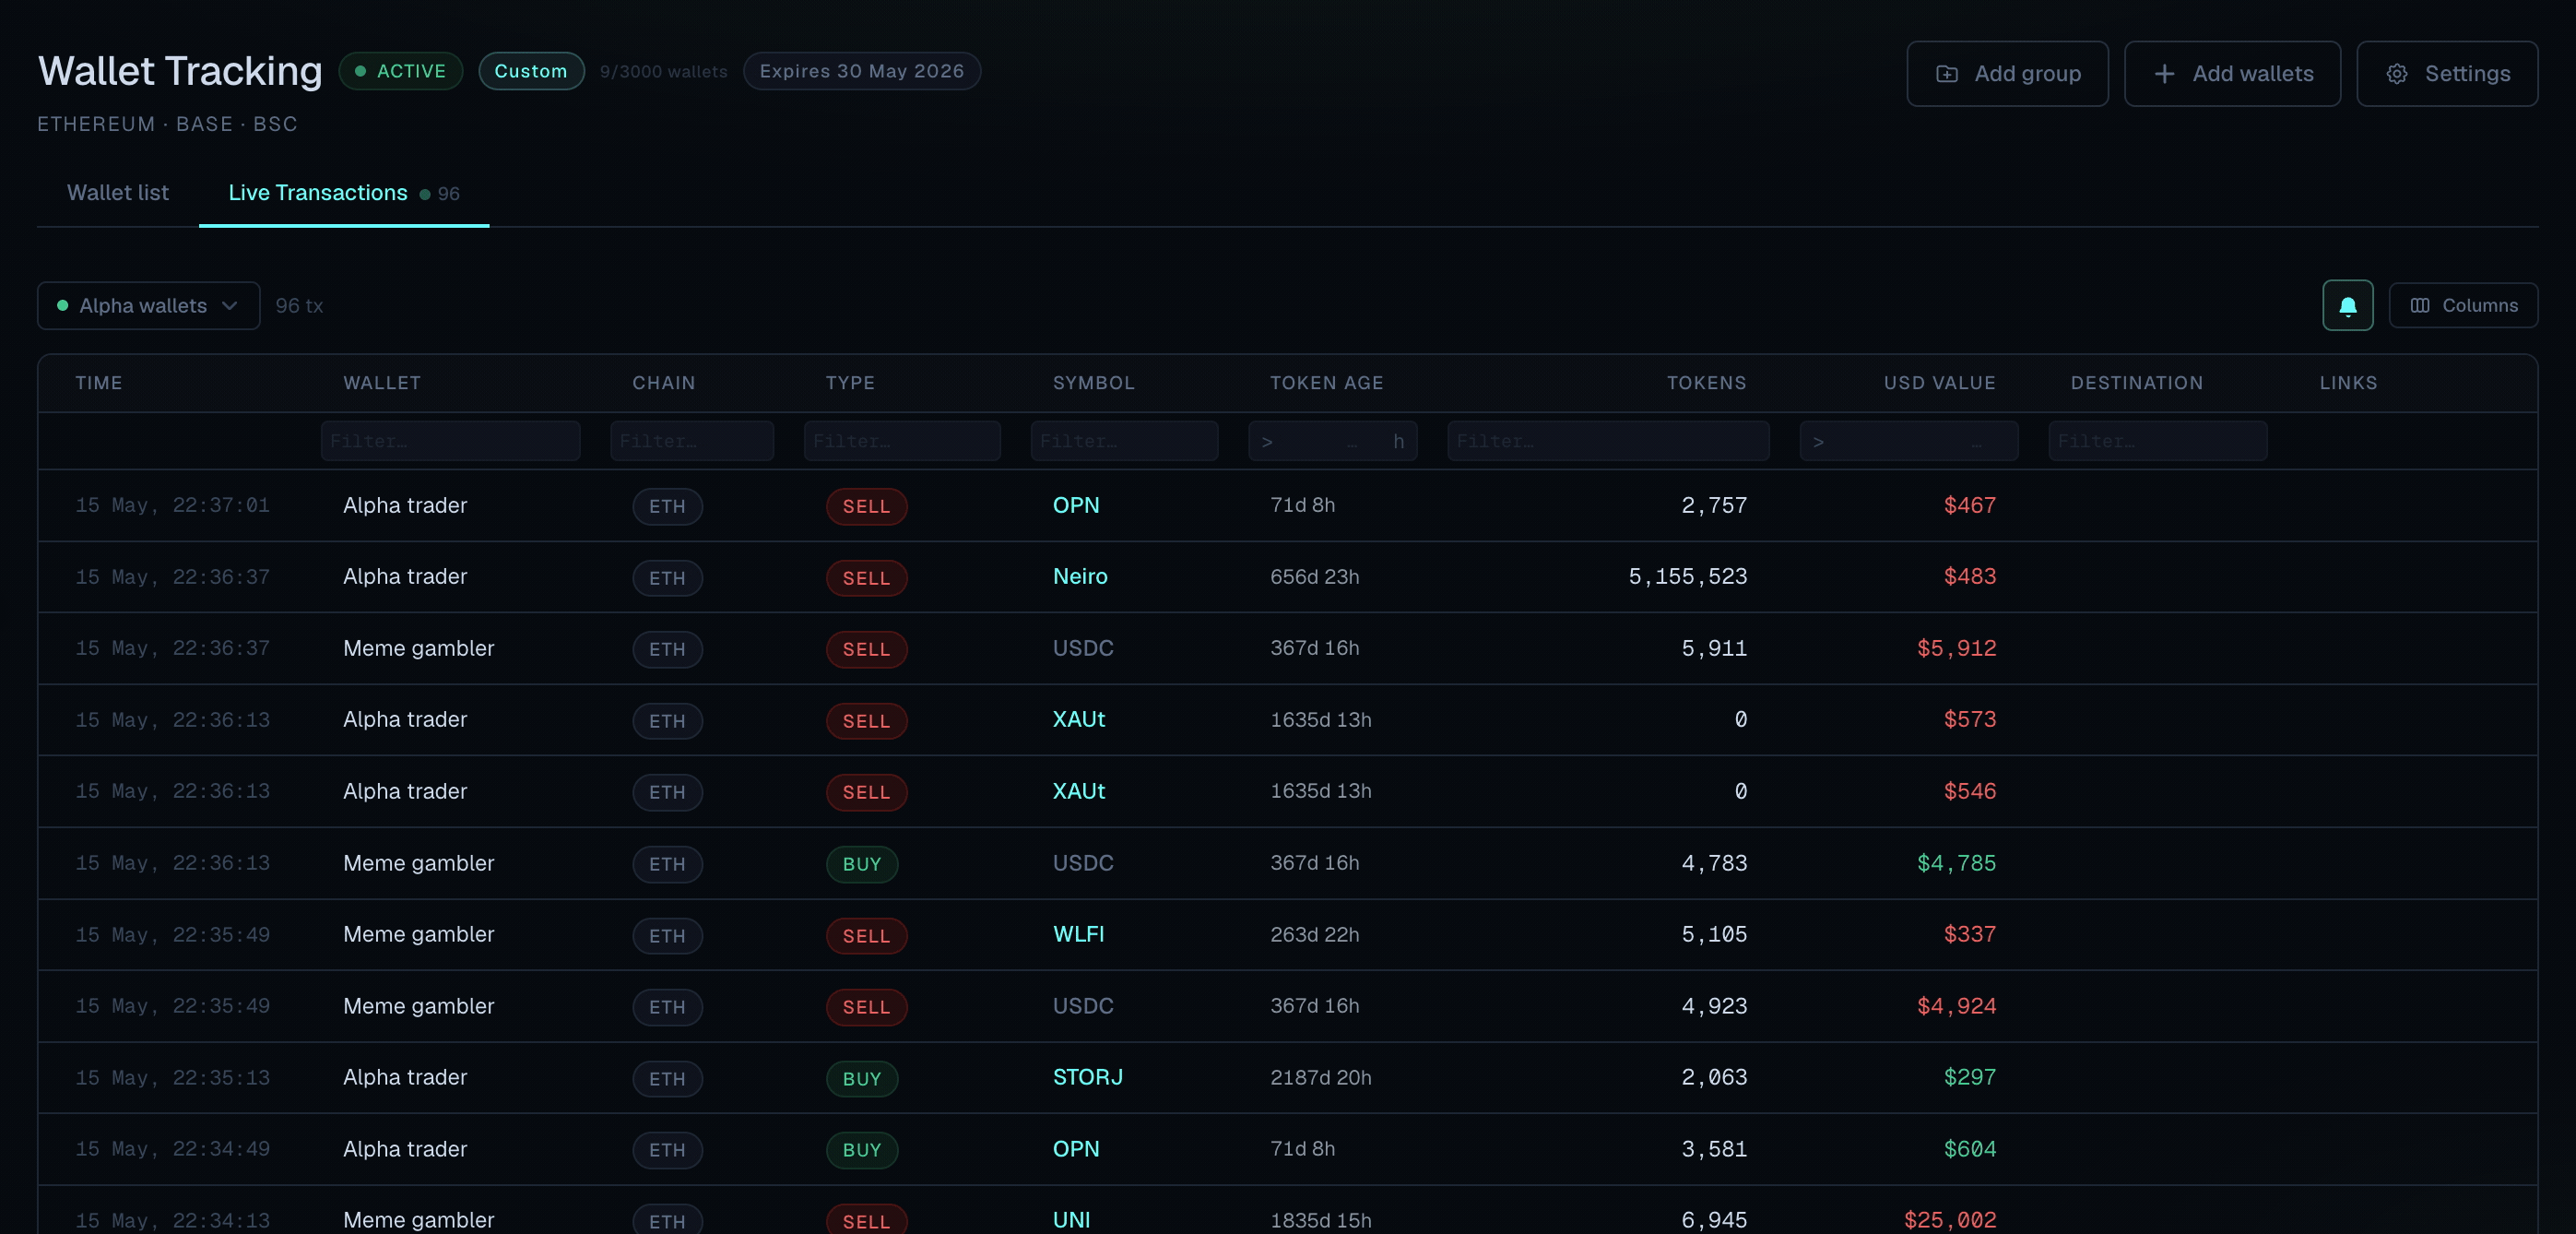Click the Columns layout icon
Image resolution: width=2576 pixels, height=1234 pixels.
click(2420, 305)
